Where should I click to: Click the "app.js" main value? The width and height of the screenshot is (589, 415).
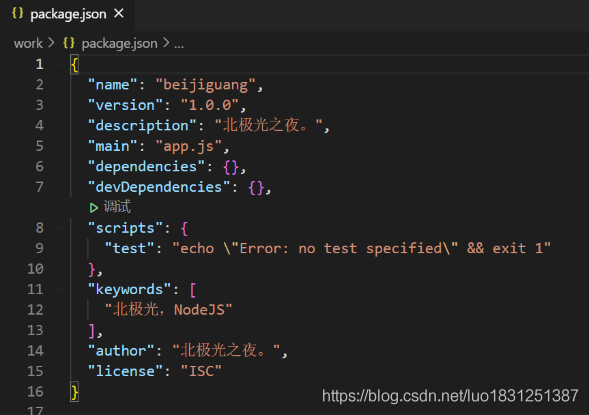189,146
